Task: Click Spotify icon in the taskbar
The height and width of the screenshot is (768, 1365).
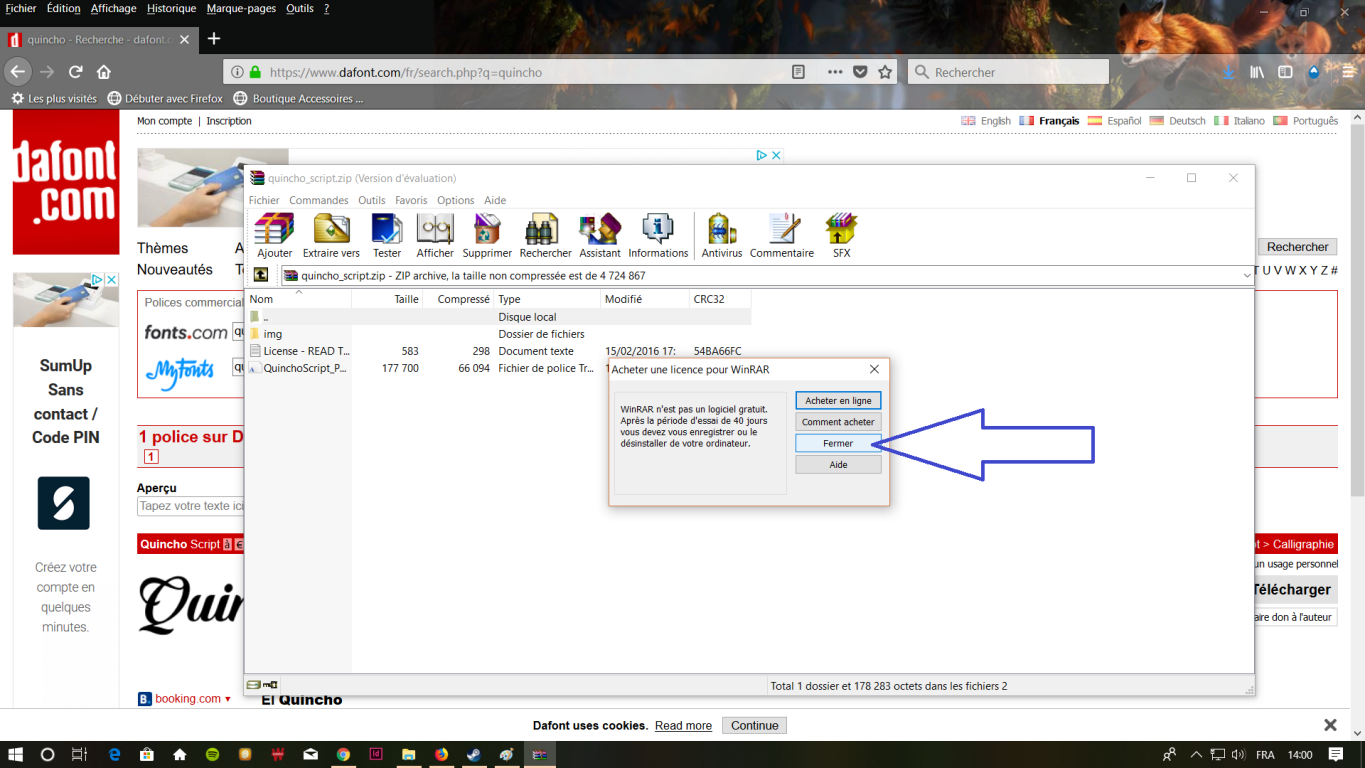Action: (x=212, y=754)
